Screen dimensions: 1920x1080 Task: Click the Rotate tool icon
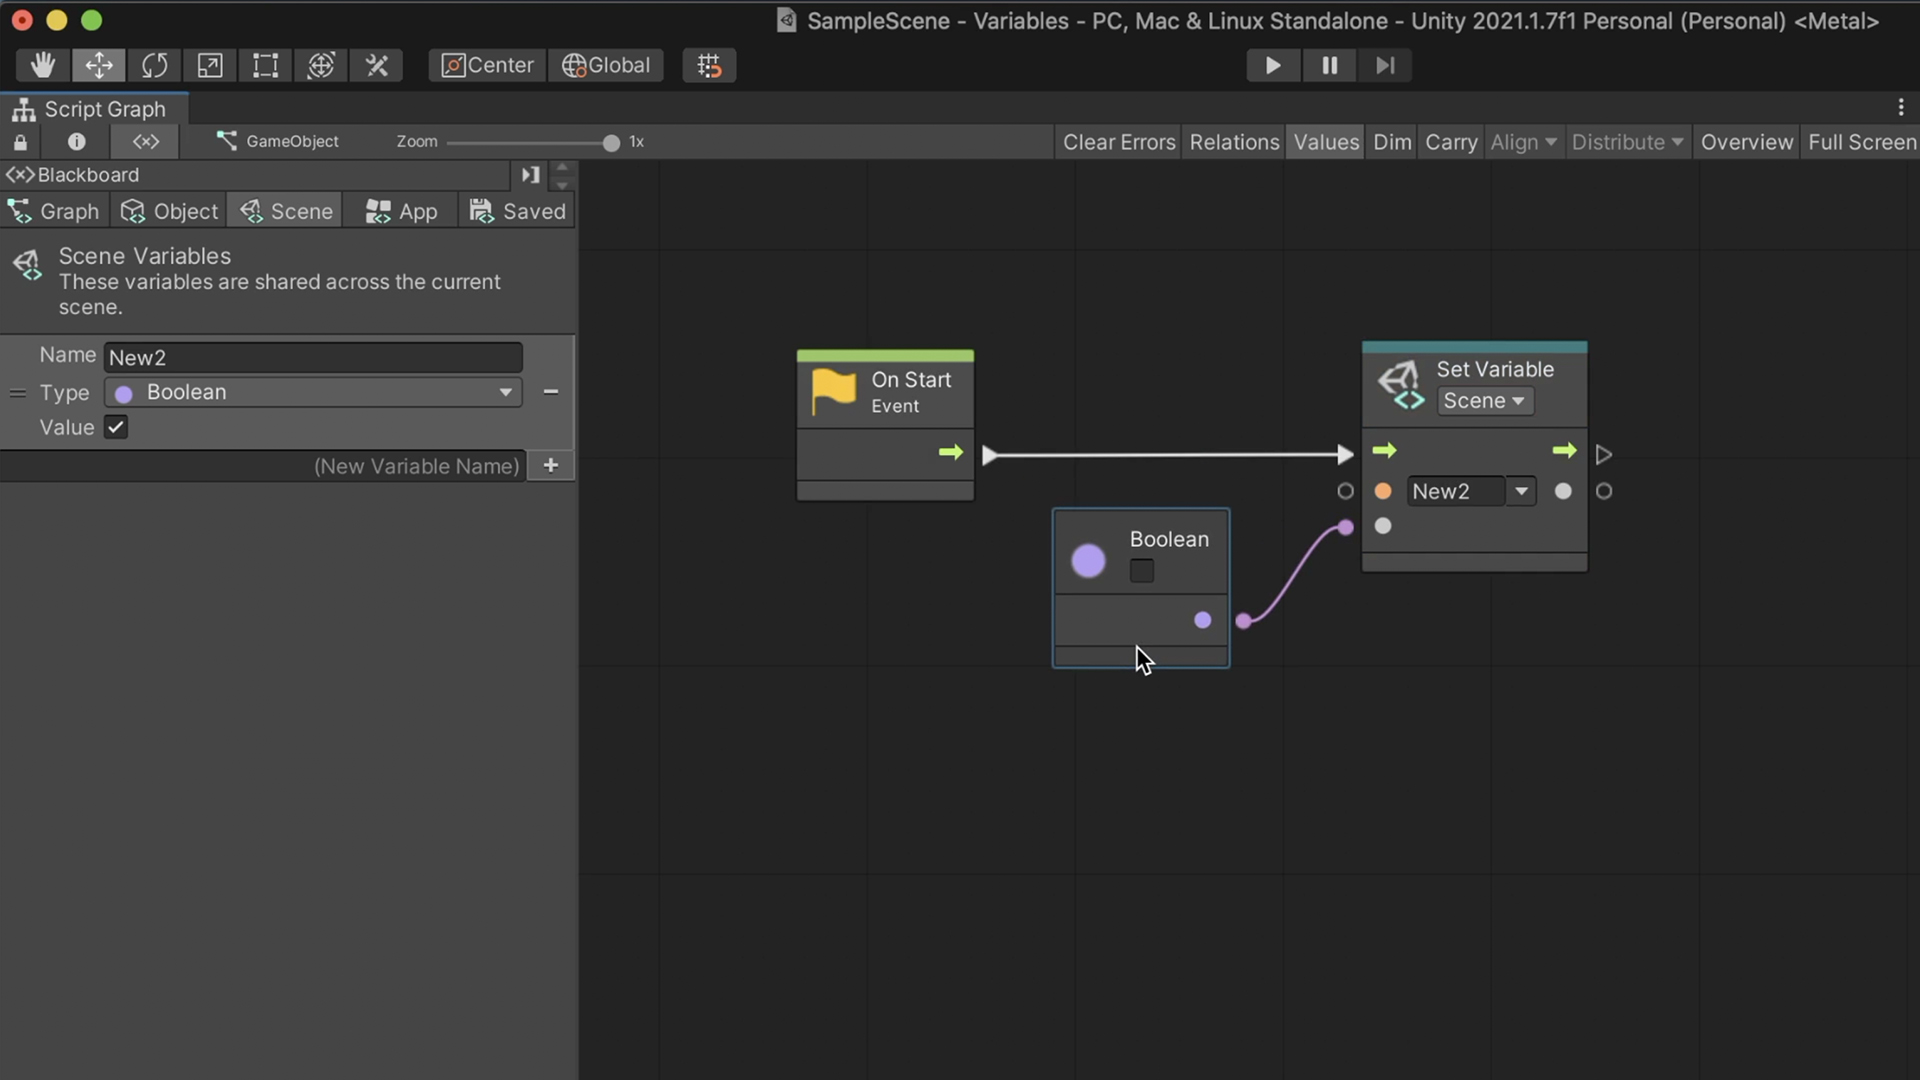tap(154, 63)
